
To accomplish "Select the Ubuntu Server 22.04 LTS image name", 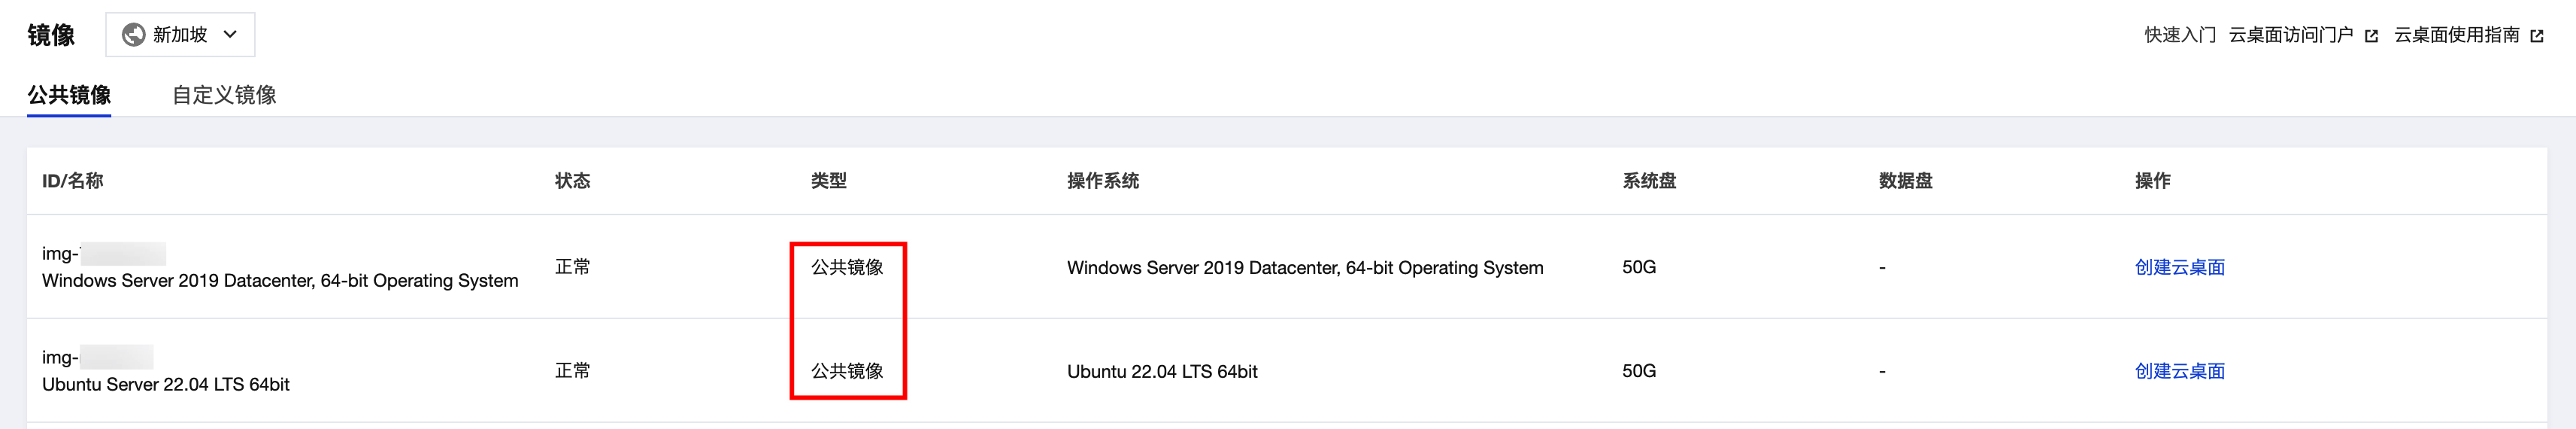I will click(166, 385).
